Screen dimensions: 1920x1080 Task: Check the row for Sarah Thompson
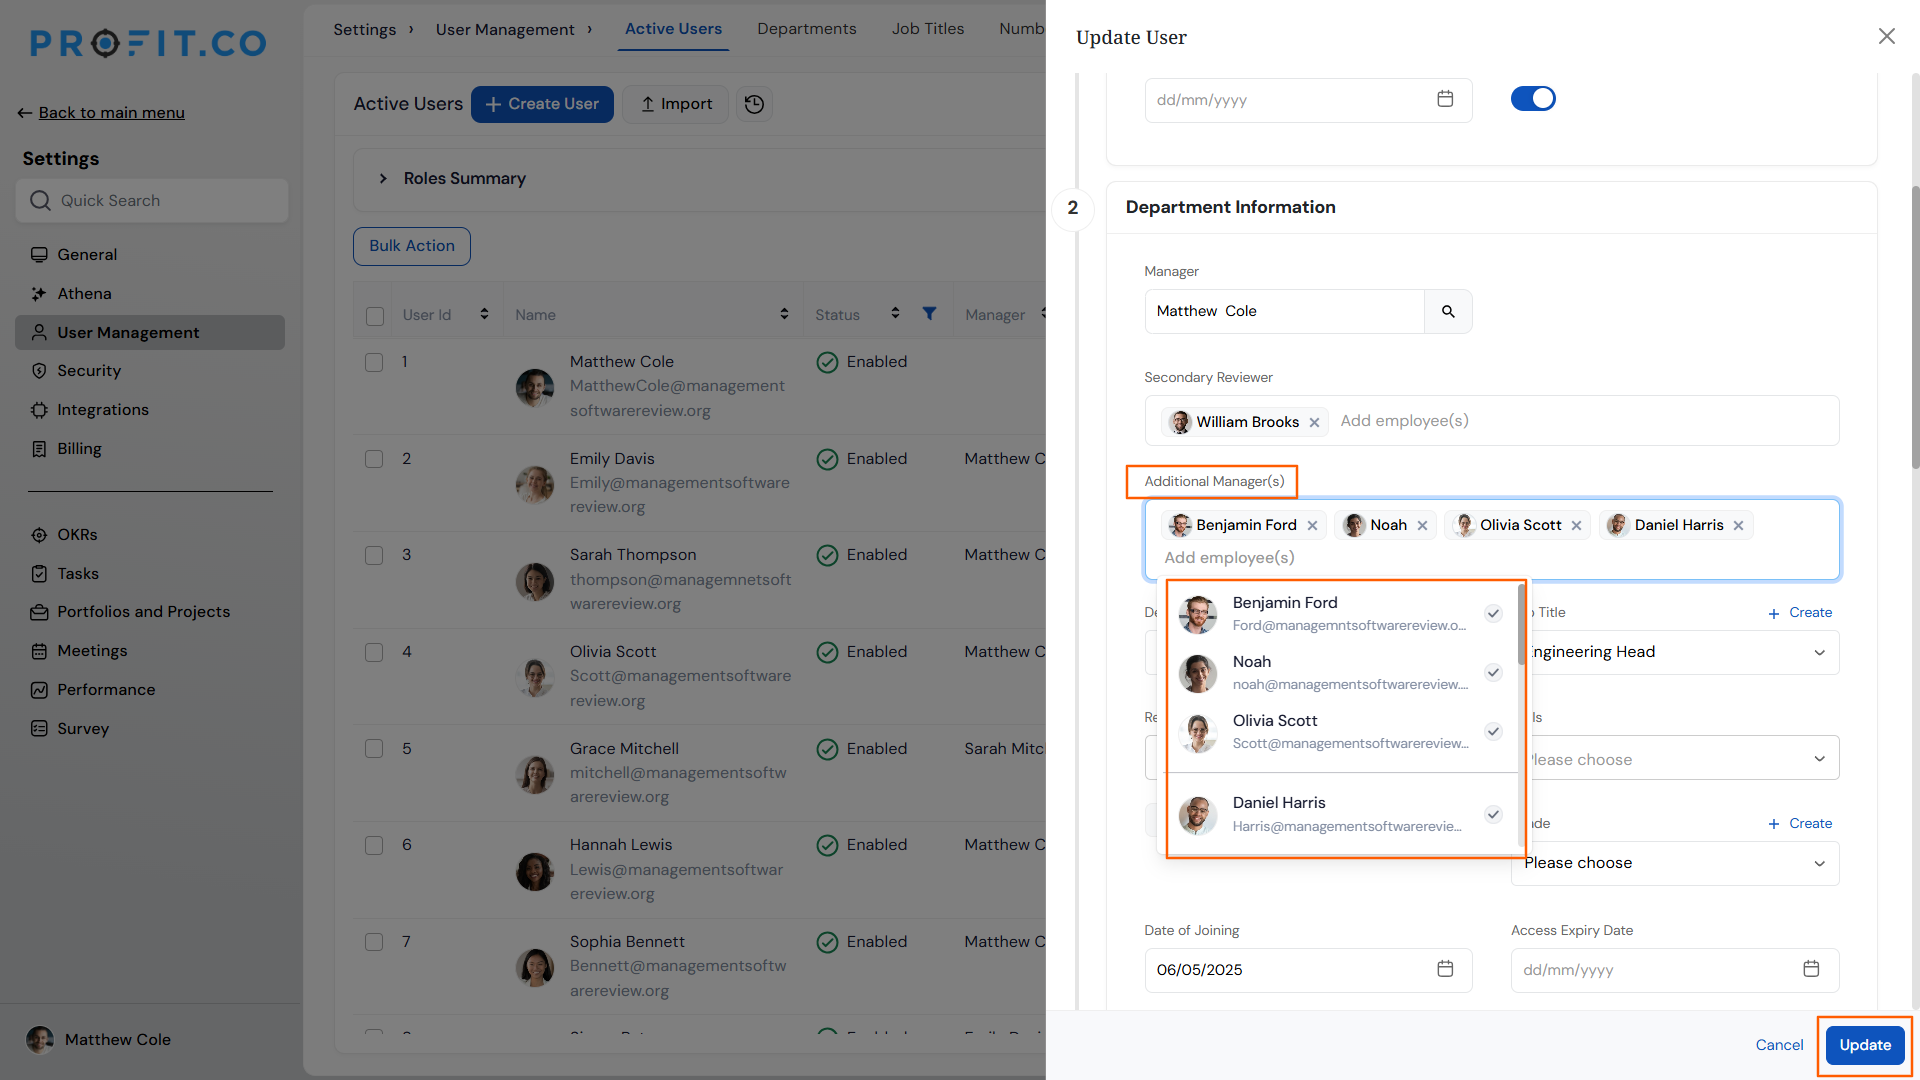point(374,555)
